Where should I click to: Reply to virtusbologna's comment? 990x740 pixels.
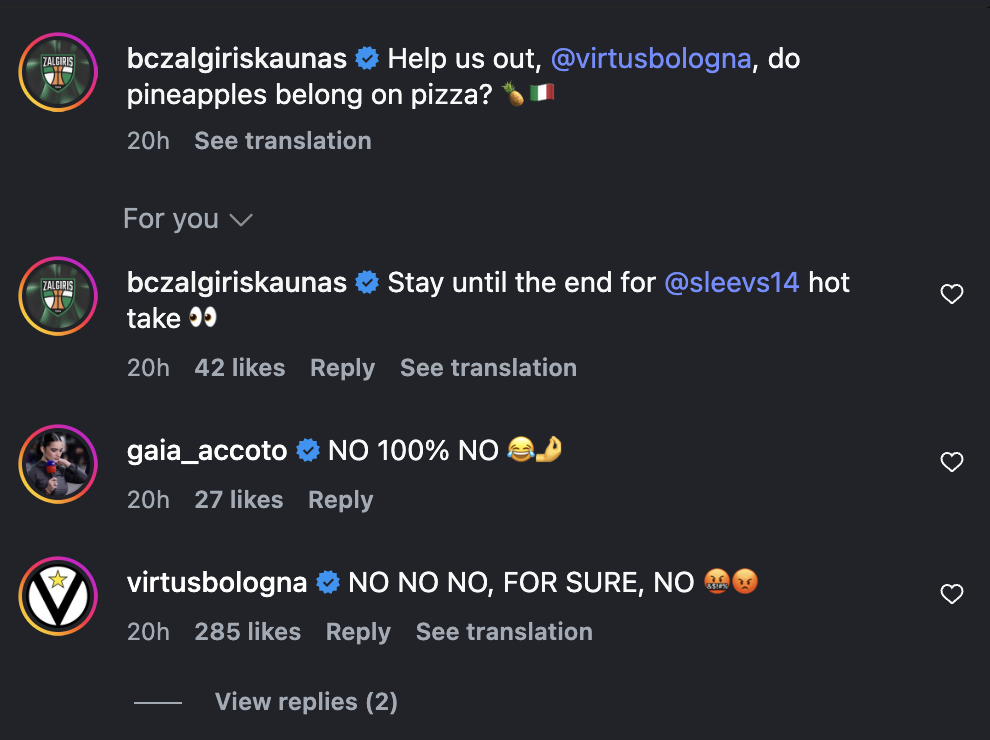358,632
